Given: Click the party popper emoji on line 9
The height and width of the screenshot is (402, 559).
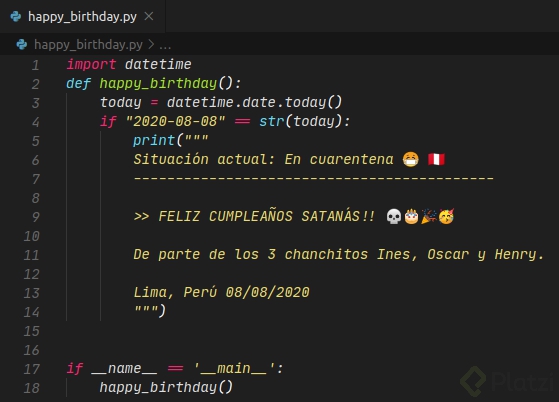Looking at the screenshot, I should point(429,216).
